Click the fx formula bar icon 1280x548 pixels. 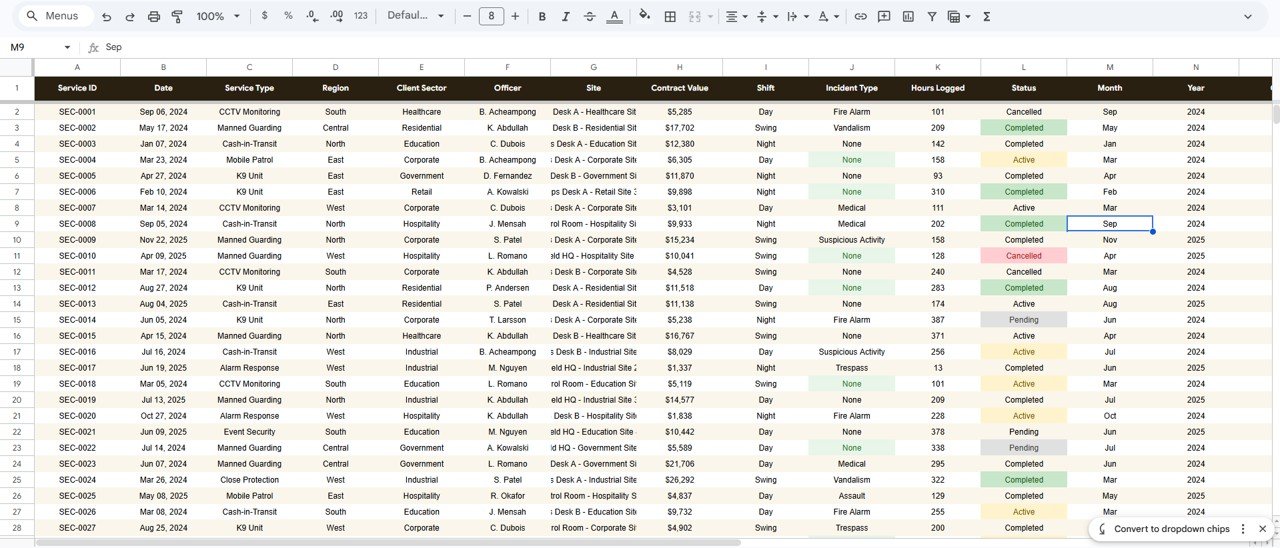(x=93, y=47)
